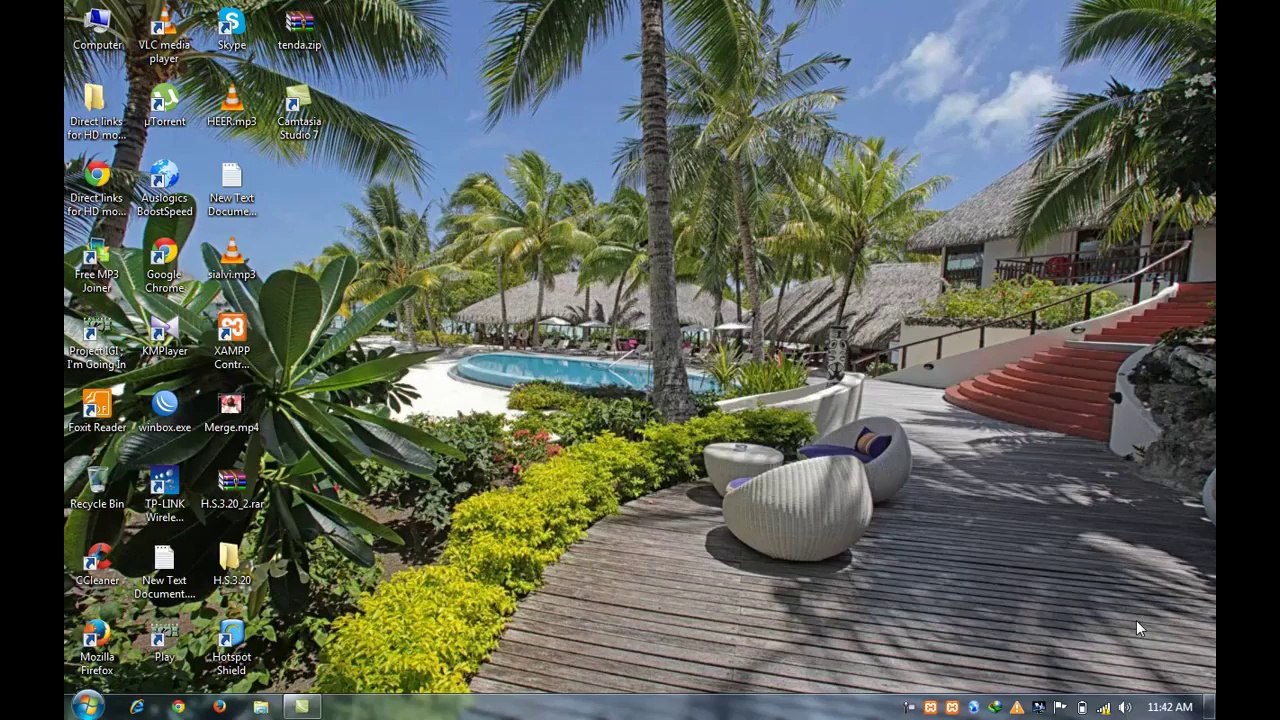Launch Internet Explorer from the taskbar
Screen dimensions: 1280x720
(x=137, y=707)
